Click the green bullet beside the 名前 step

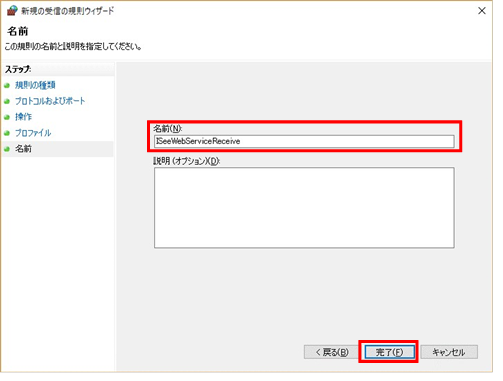(x=7, y=149)
